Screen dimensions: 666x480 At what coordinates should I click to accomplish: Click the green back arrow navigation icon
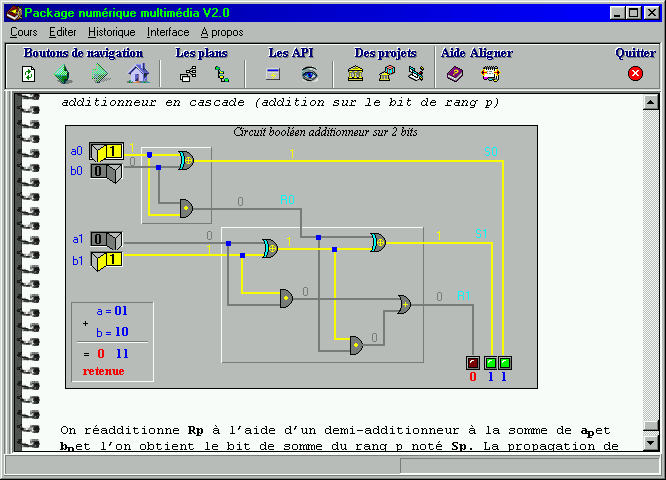(x=63, y=74)
